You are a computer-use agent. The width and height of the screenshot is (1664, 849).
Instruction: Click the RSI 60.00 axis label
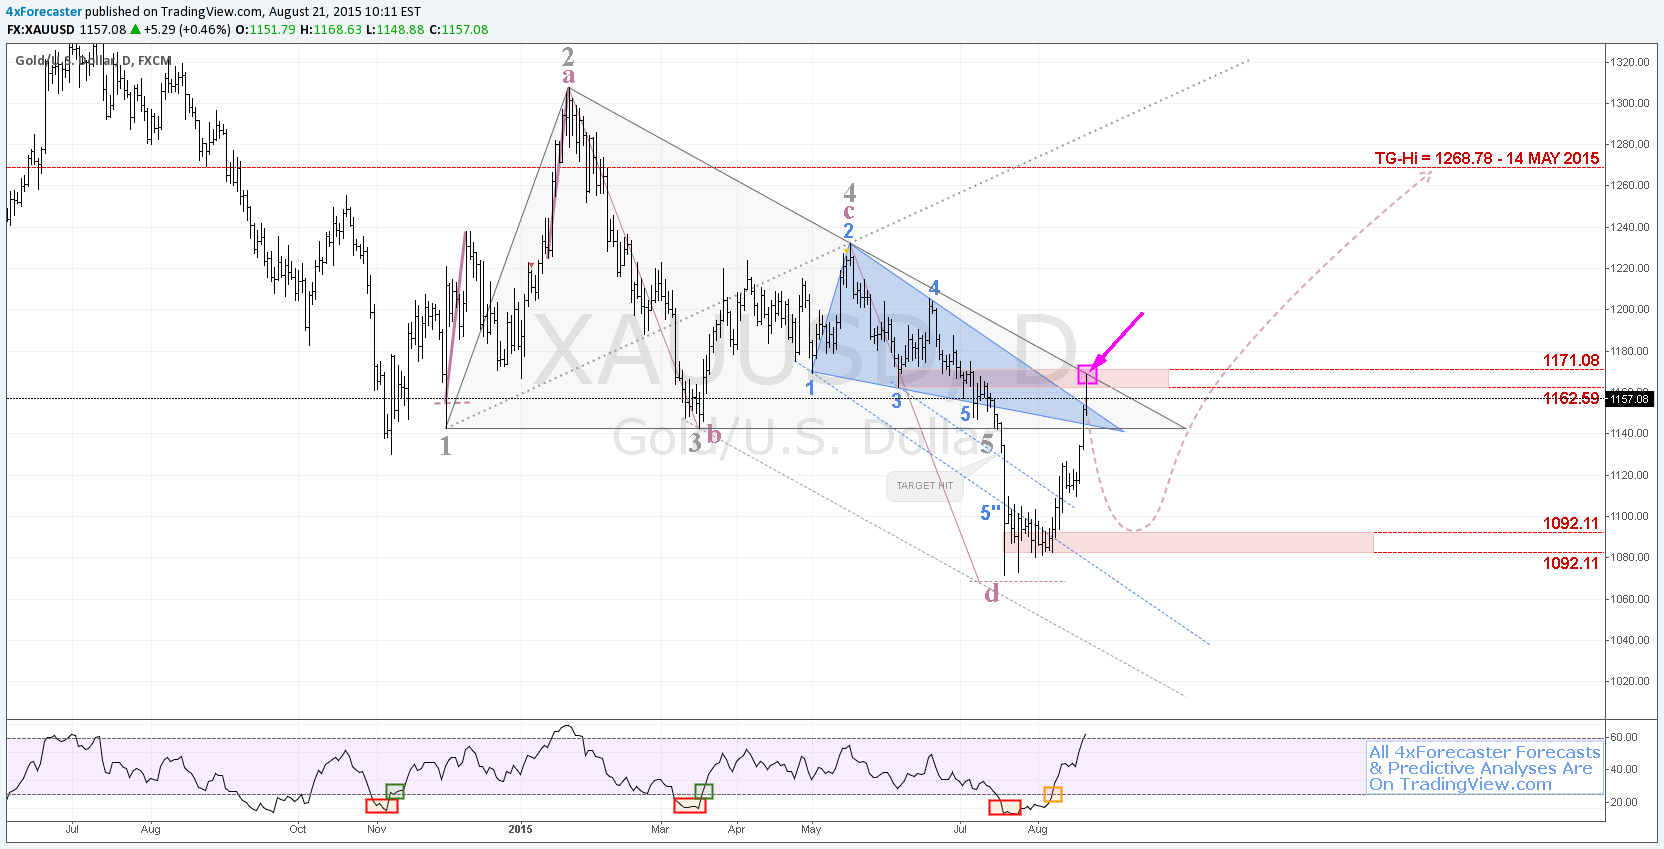(x=1624, y=737)
